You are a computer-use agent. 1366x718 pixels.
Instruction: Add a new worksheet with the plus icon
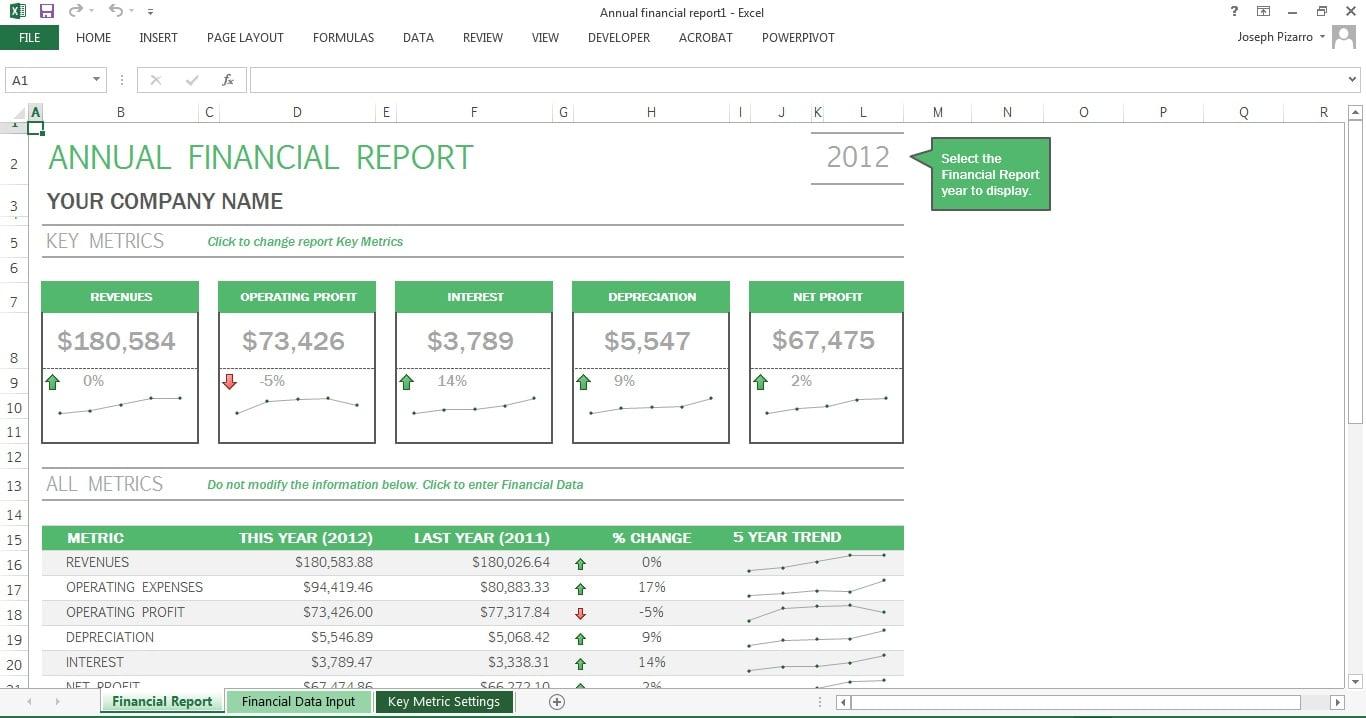[x=557, y=701]
